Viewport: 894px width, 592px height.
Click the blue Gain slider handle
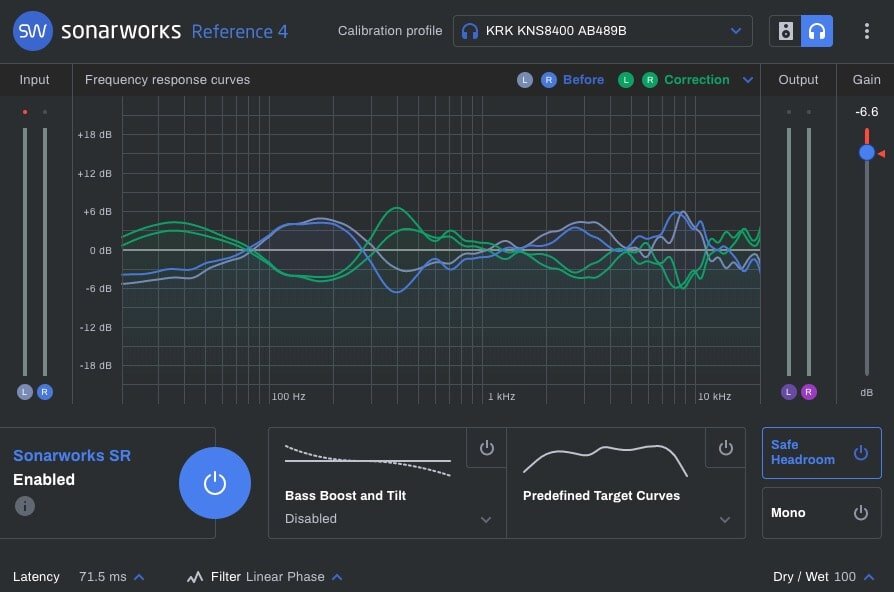tap(867, 153)
